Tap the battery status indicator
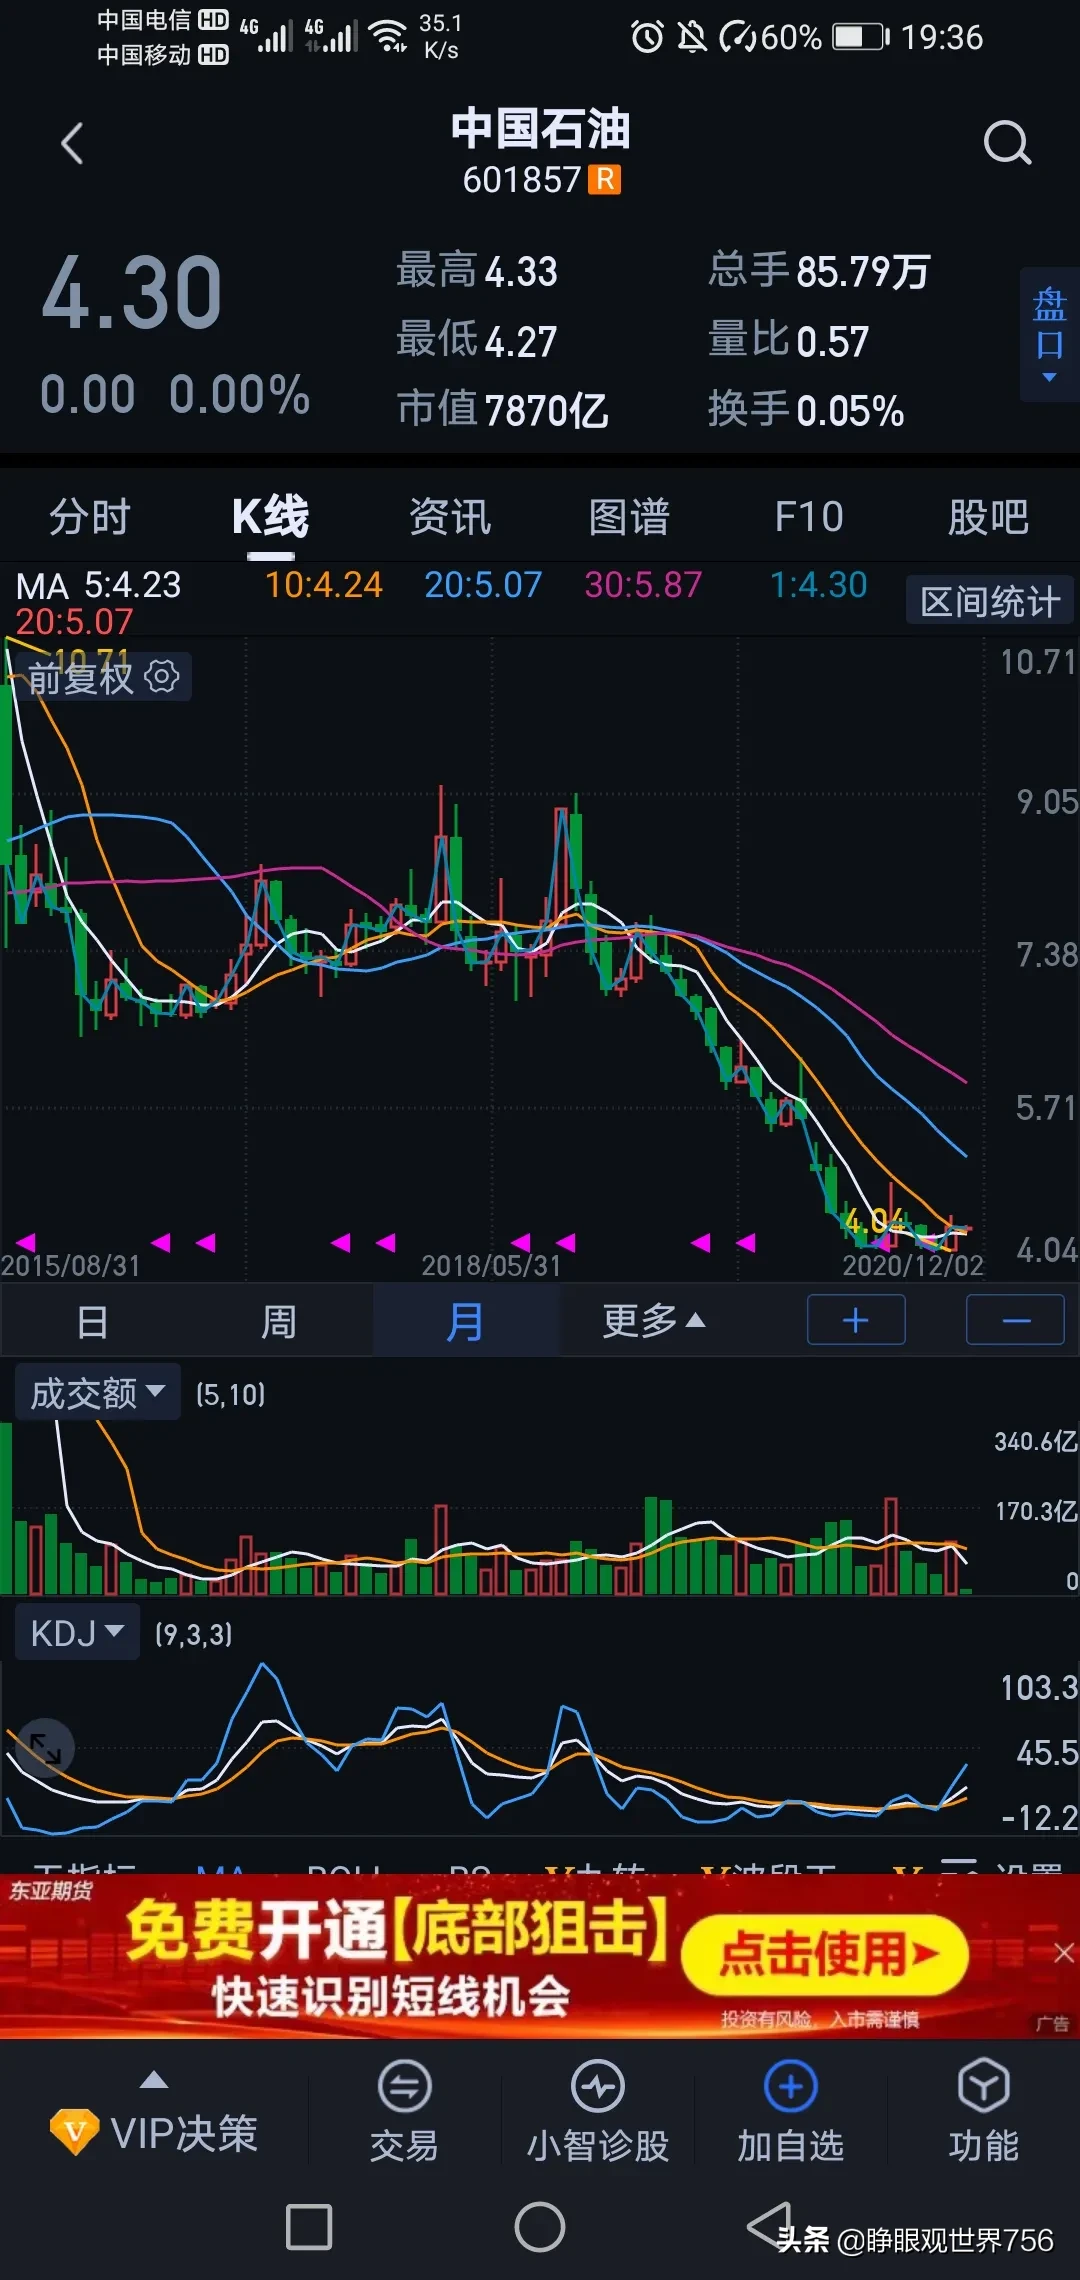Viewport: 1080px width, 2280px height. click(861, 37)
